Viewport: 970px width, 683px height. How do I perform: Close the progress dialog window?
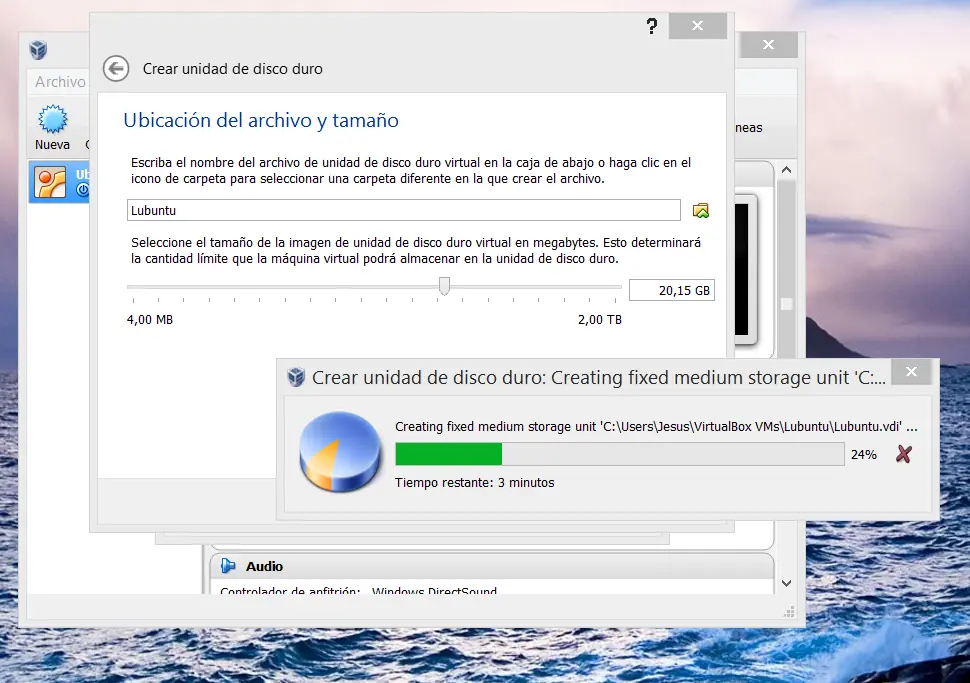point(911,371)
